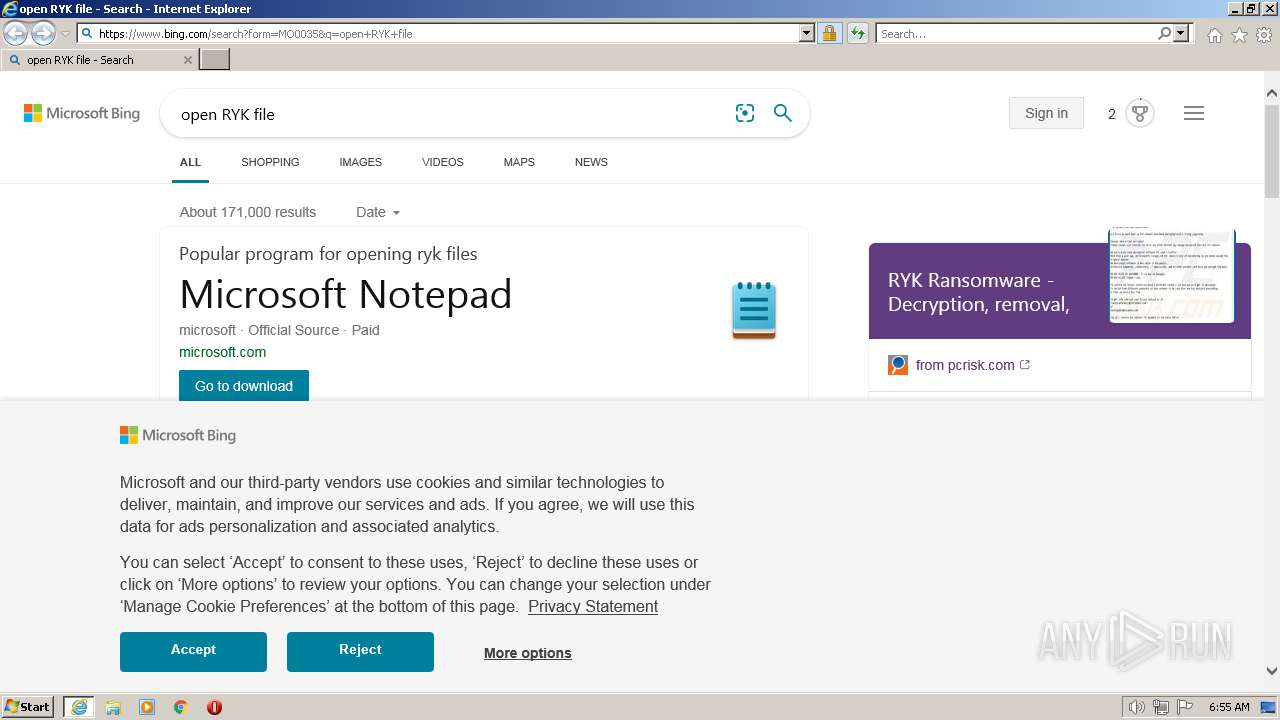Click the IE Back navigation button
Screen dimensions: 1280x720
pos(16,34)
